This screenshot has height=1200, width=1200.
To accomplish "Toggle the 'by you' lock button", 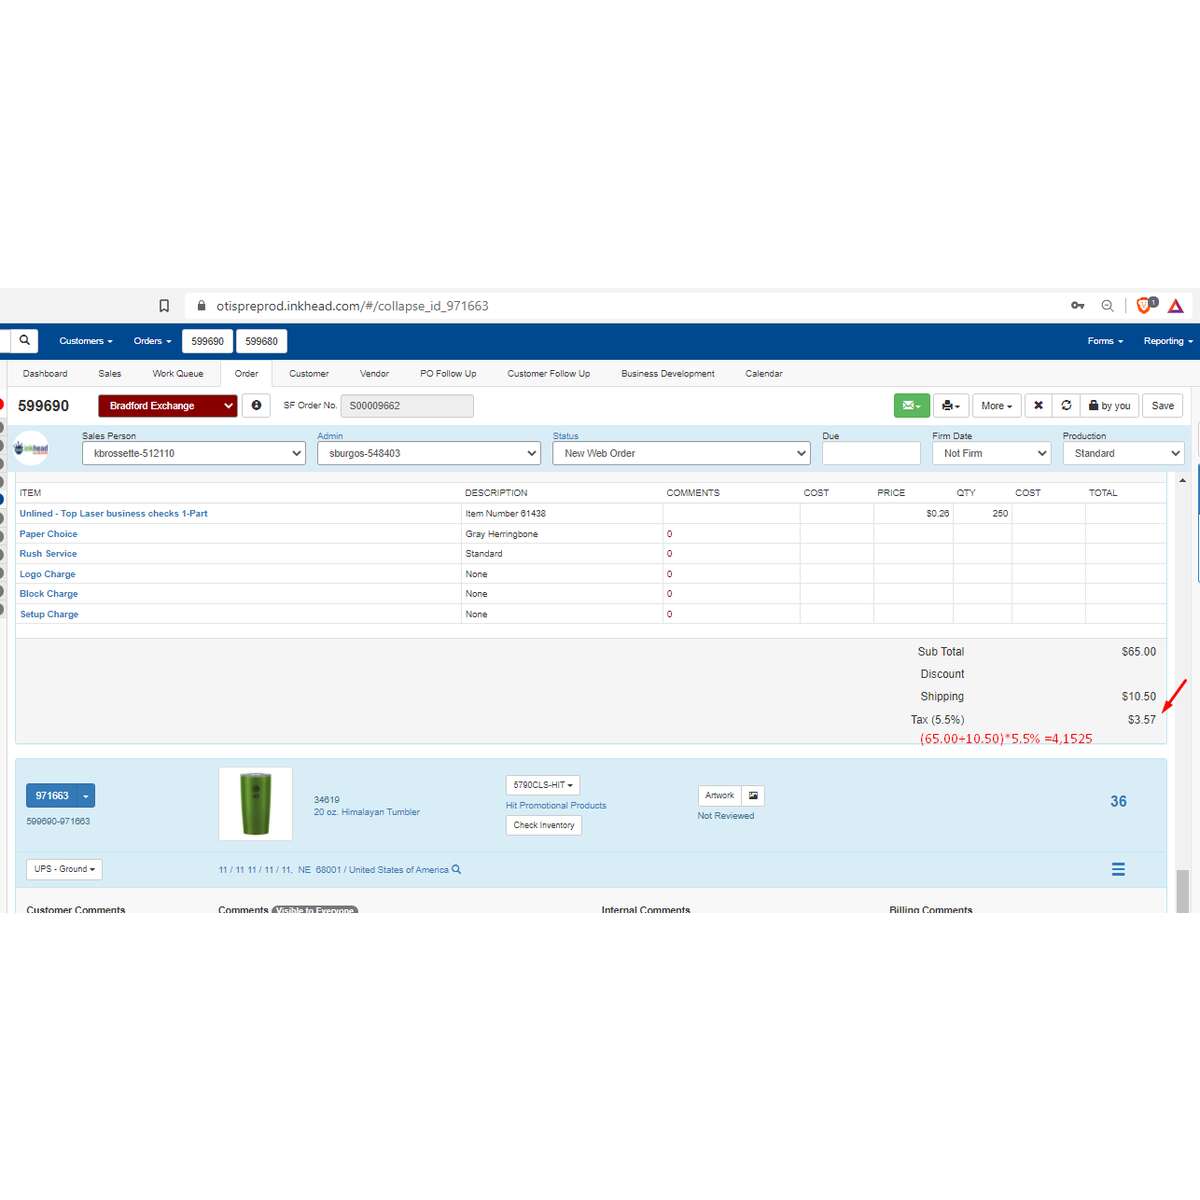I will click(1109, 406).
